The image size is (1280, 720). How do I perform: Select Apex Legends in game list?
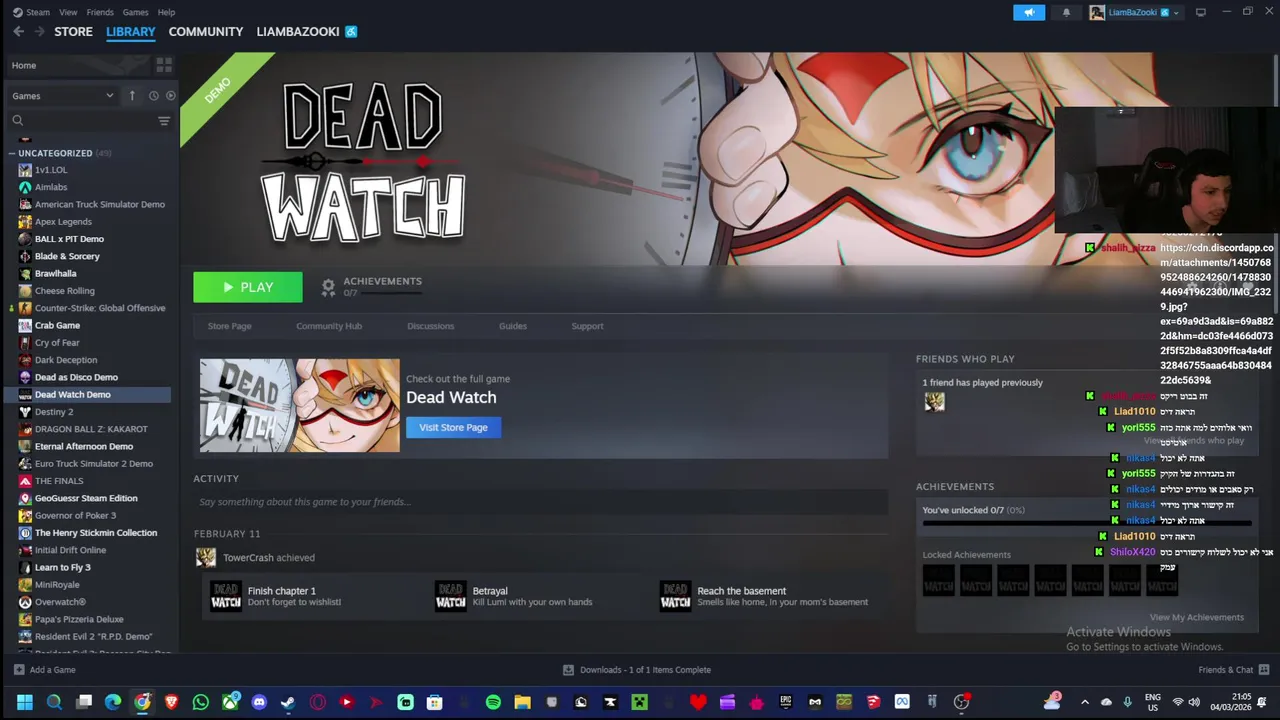[63, 221]
